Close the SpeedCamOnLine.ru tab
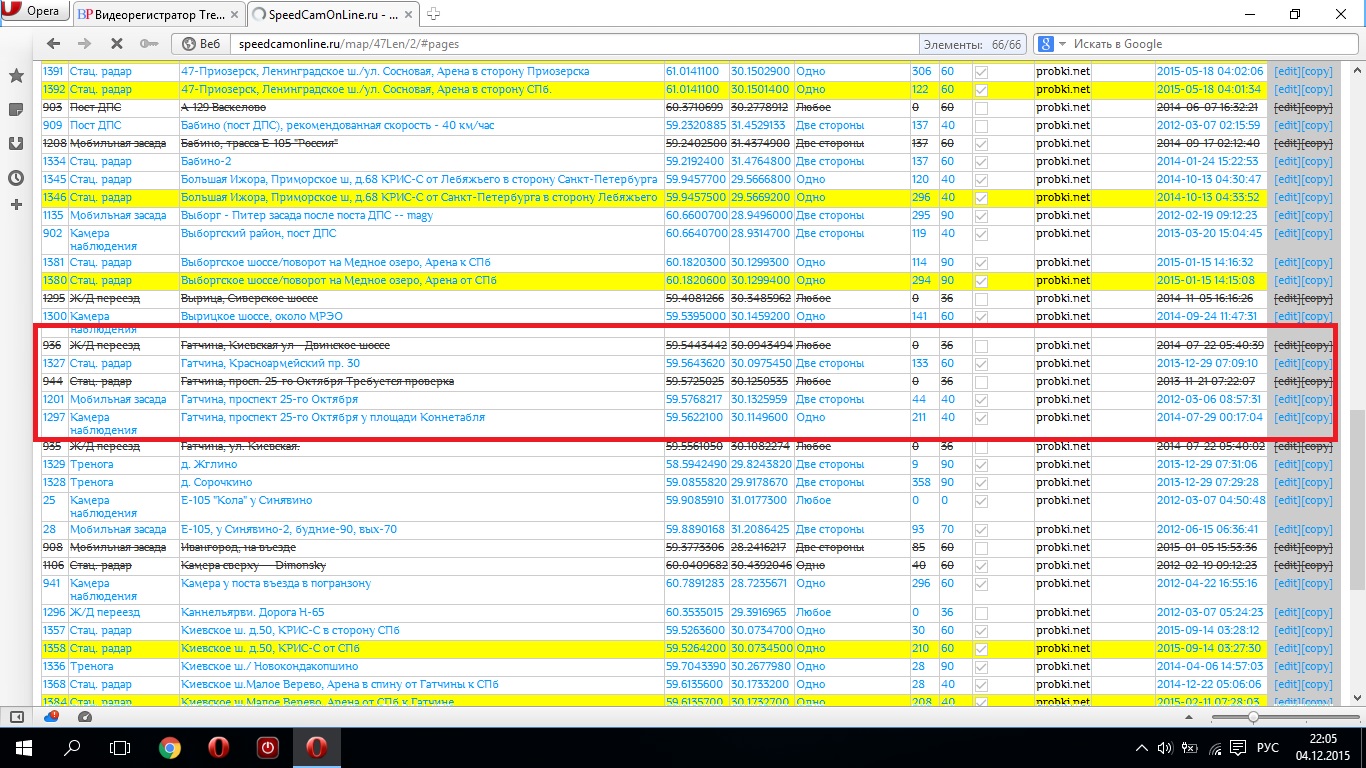The width and height of the screenshot is (1366, 768). click(408, 14)
